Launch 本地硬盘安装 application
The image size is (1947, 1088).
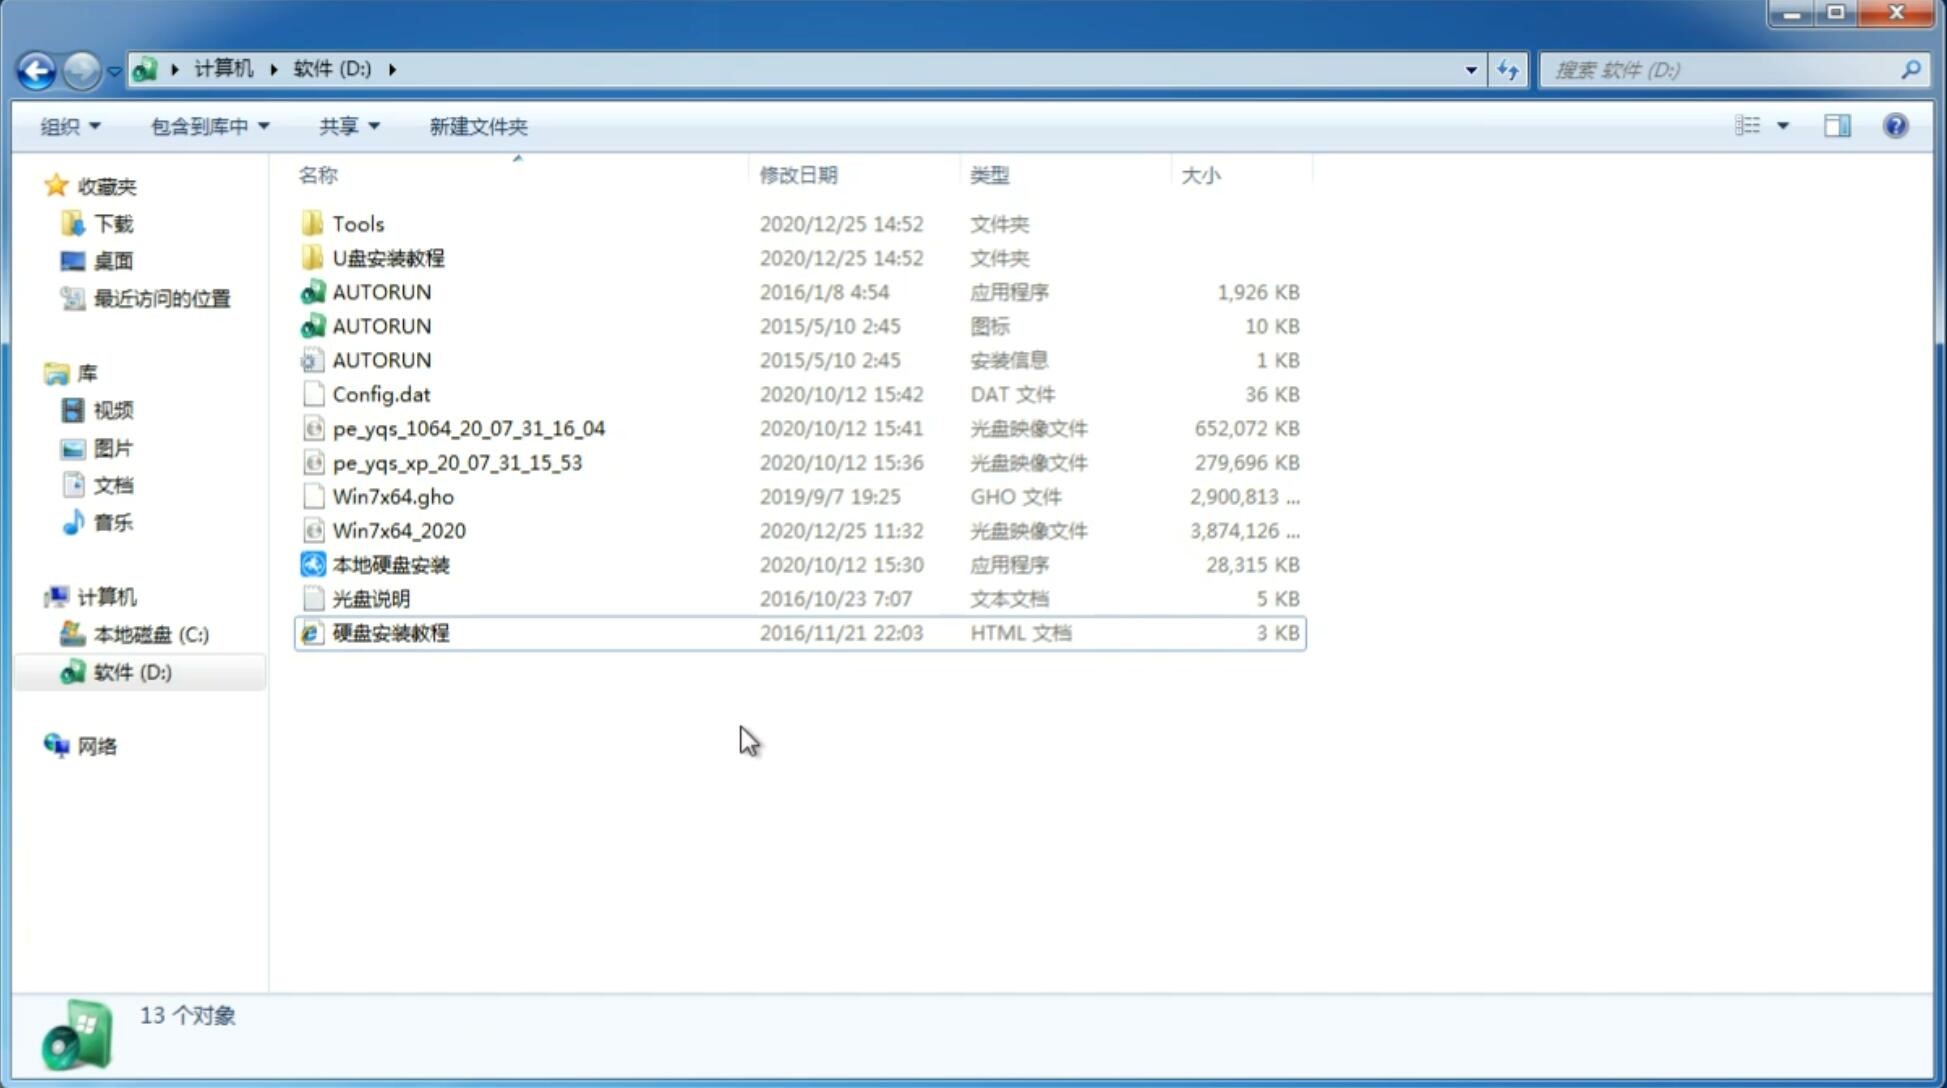coord(390,564)
